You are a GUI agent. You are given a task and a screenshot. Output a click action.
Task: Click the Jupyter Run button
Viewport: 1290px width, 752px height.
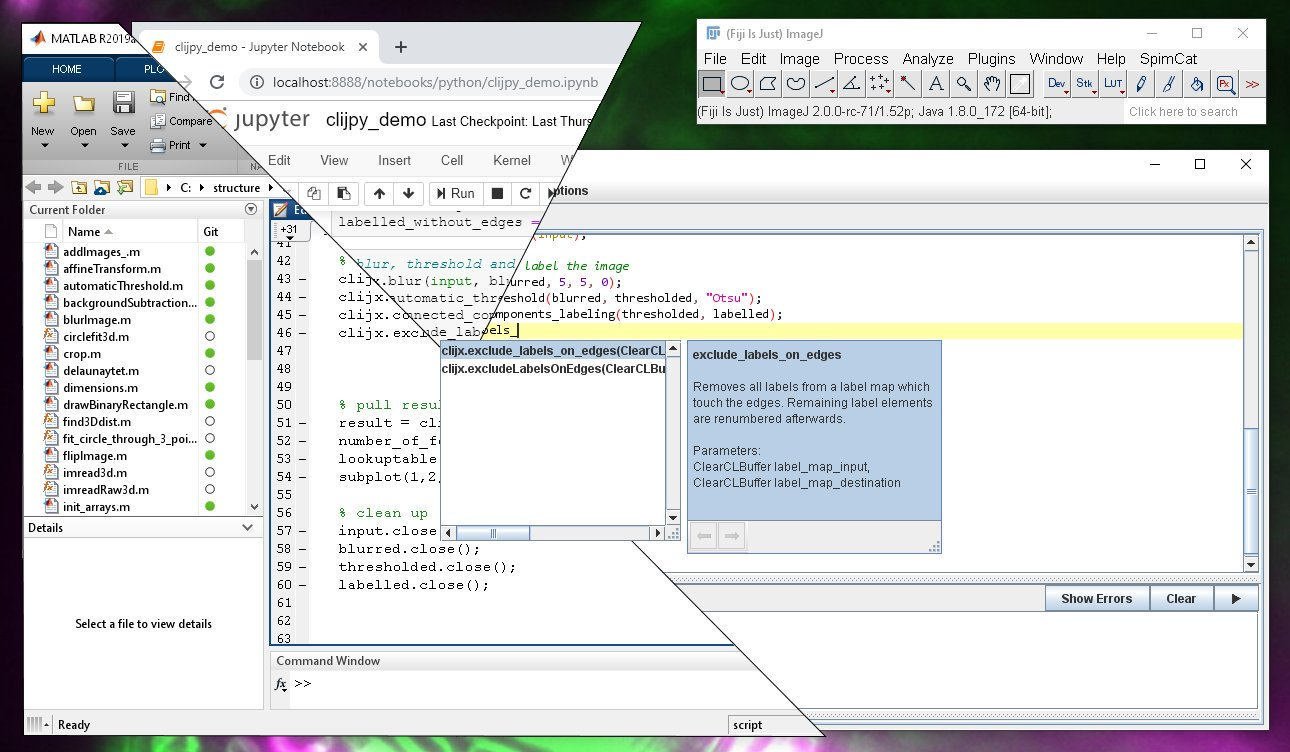454,193
